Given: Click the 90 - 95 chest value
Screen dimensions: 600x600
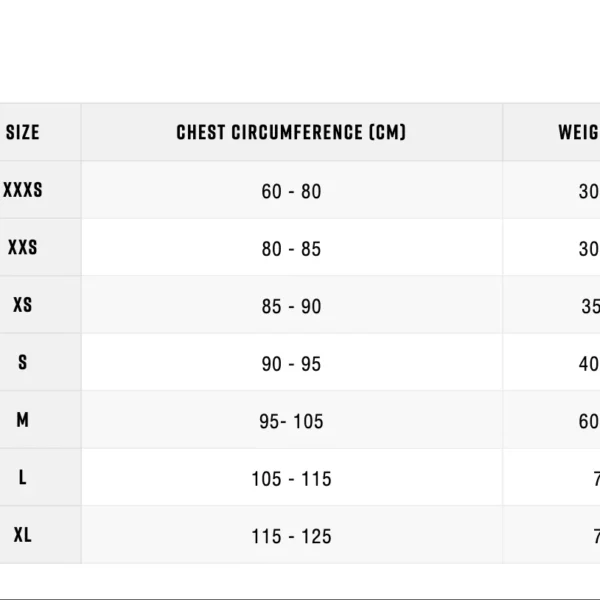Looking at the screenshot, I should coord(291,364).
